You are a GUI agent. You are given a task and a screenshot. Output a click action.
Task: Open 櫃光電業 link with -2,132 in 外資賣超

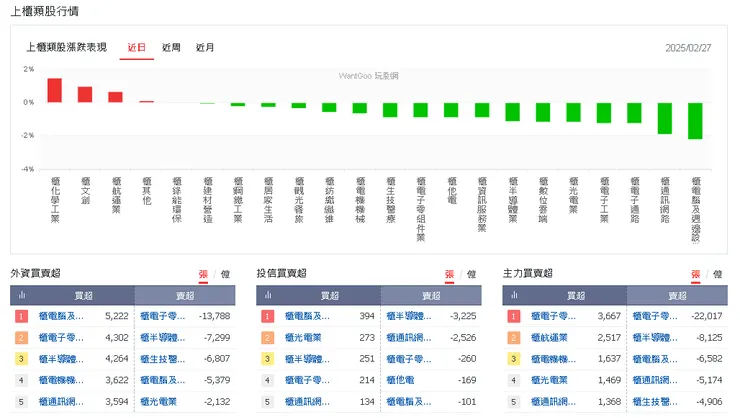click(x=159, y=402)
